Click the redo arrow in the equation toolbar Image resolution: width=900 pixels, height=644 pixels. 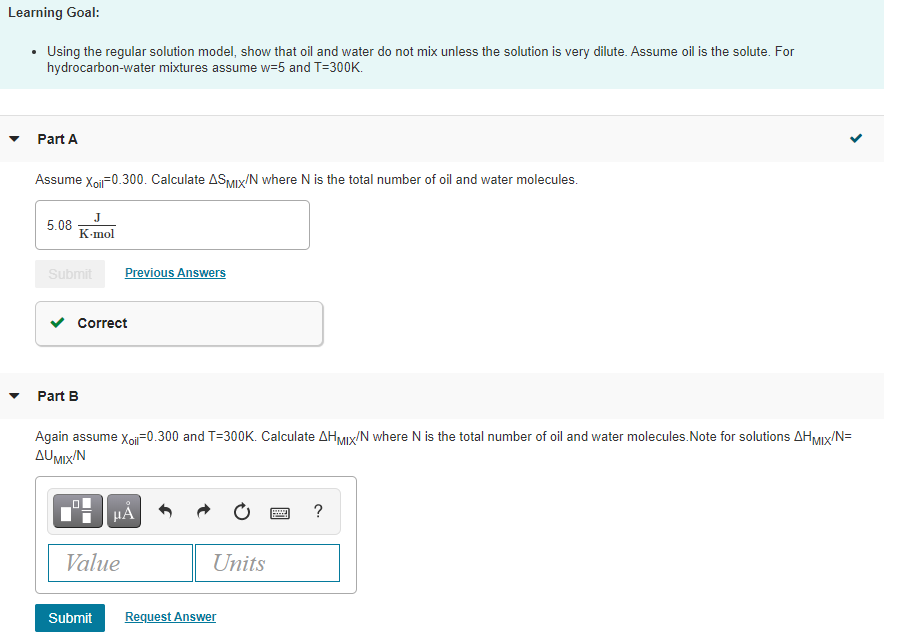[x=203, y=511]
